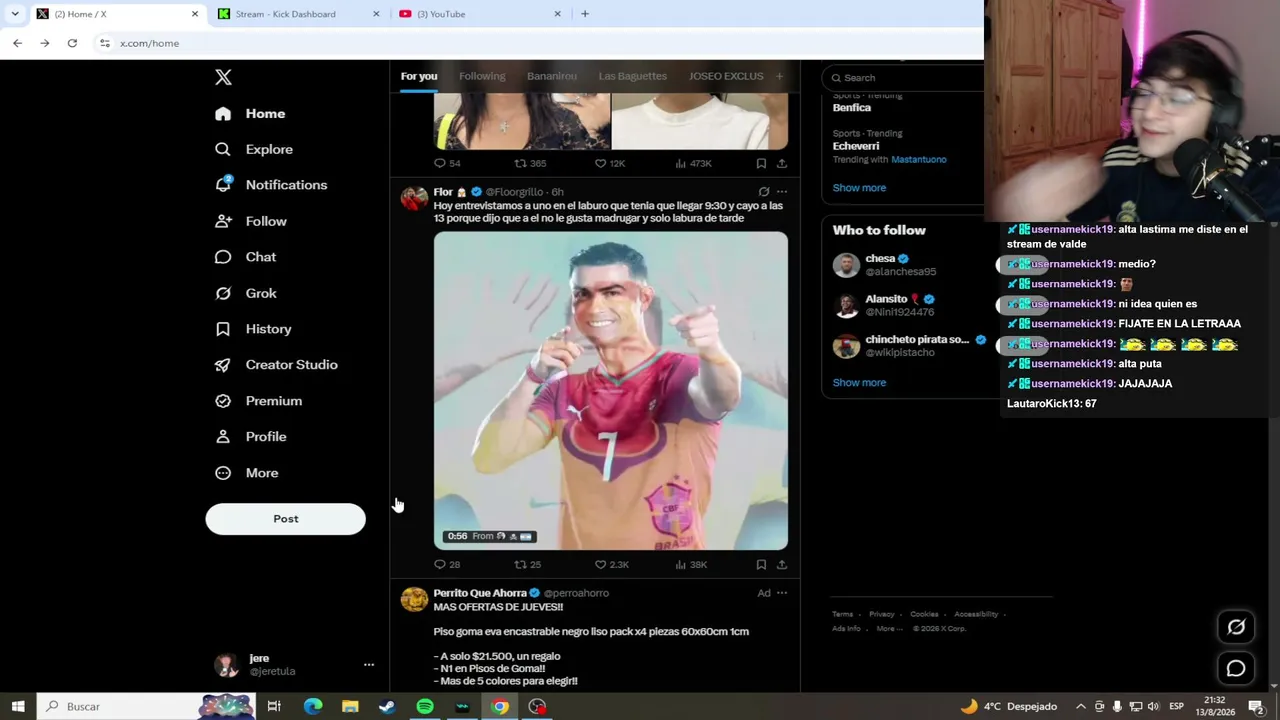Screen dimensions: 1280x720
Task: Open the floating Grok button
Action: [1236, 627]
